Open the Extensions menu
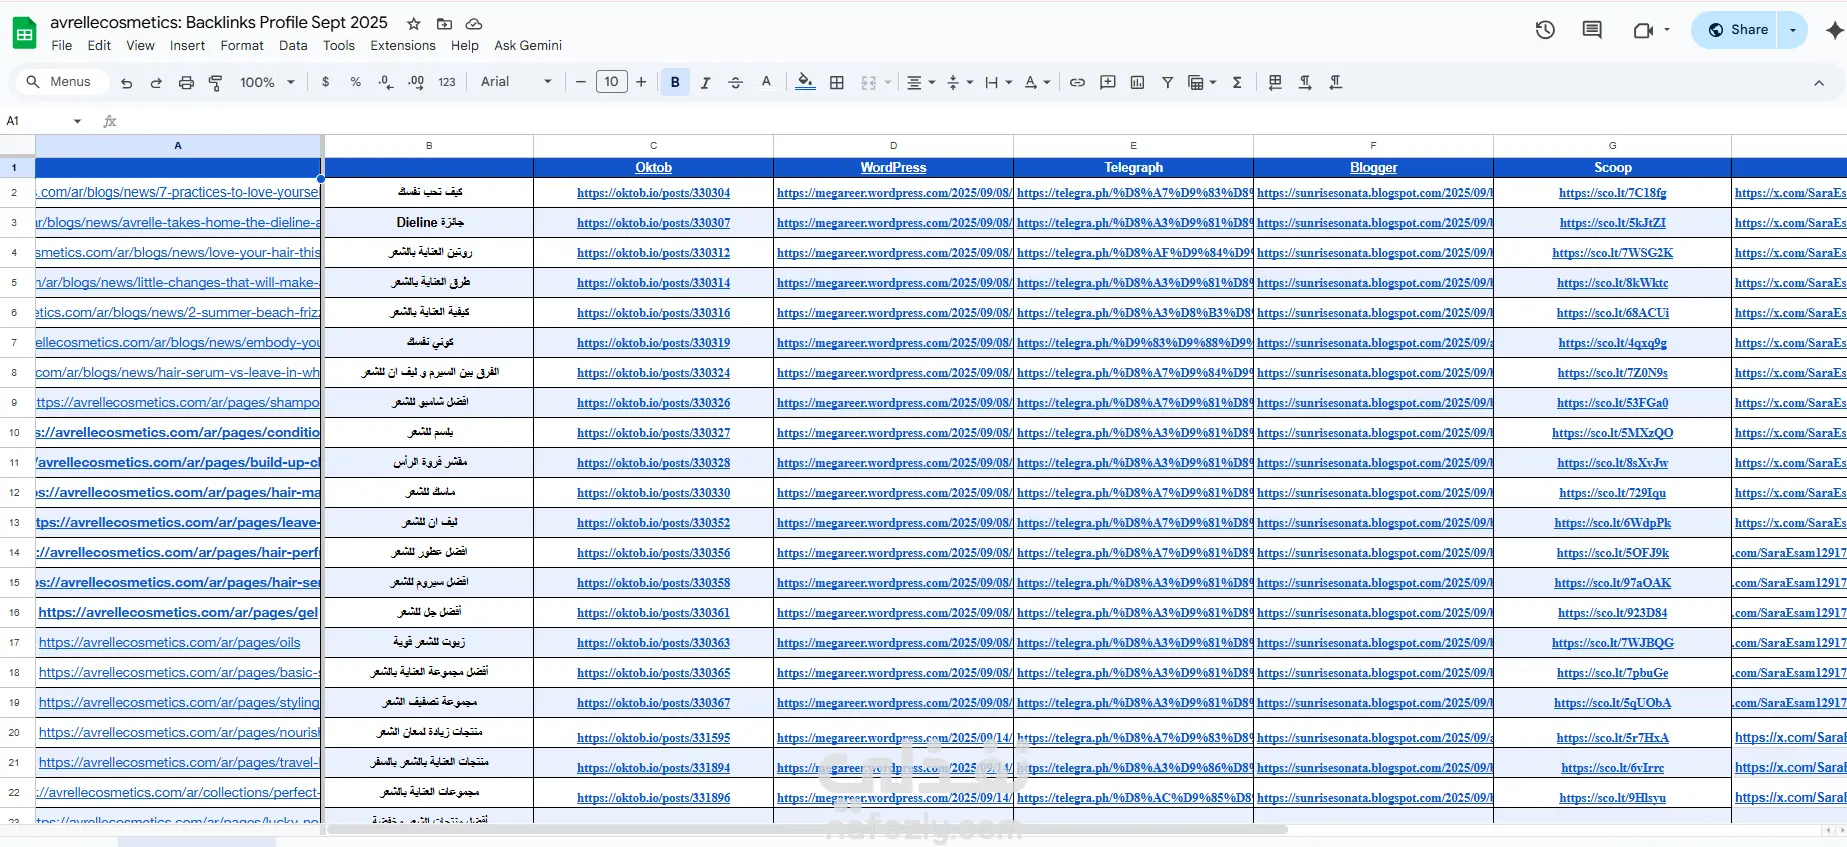 403,46
